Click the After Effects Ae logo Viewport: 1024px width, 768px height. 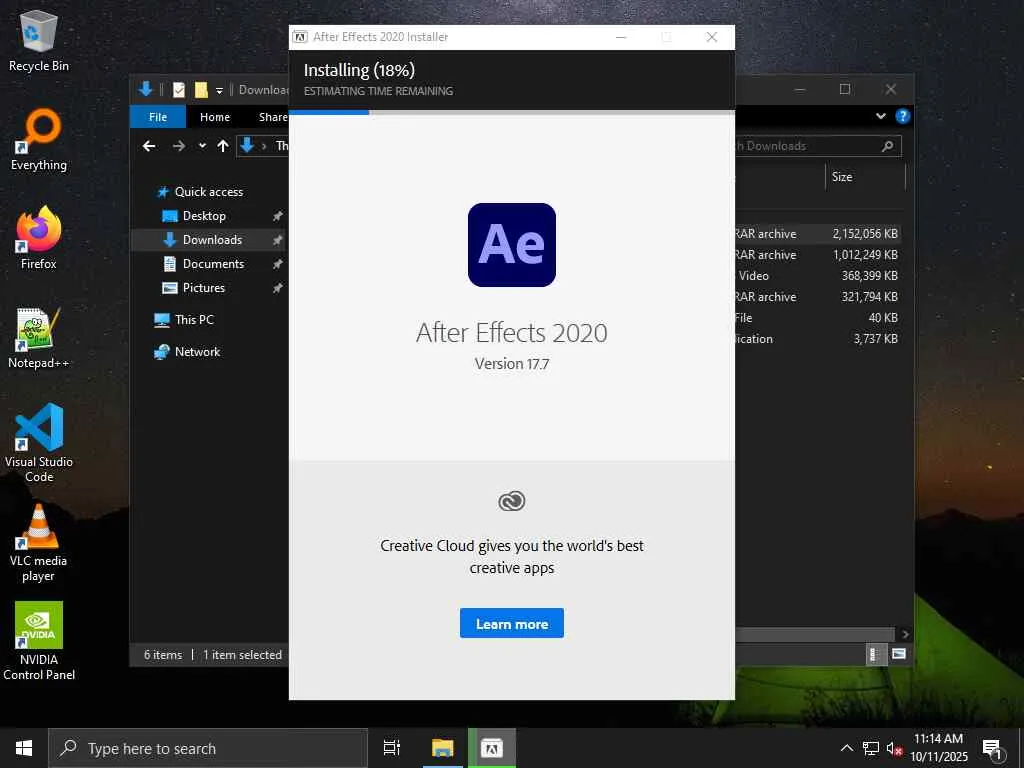point(511,245)
